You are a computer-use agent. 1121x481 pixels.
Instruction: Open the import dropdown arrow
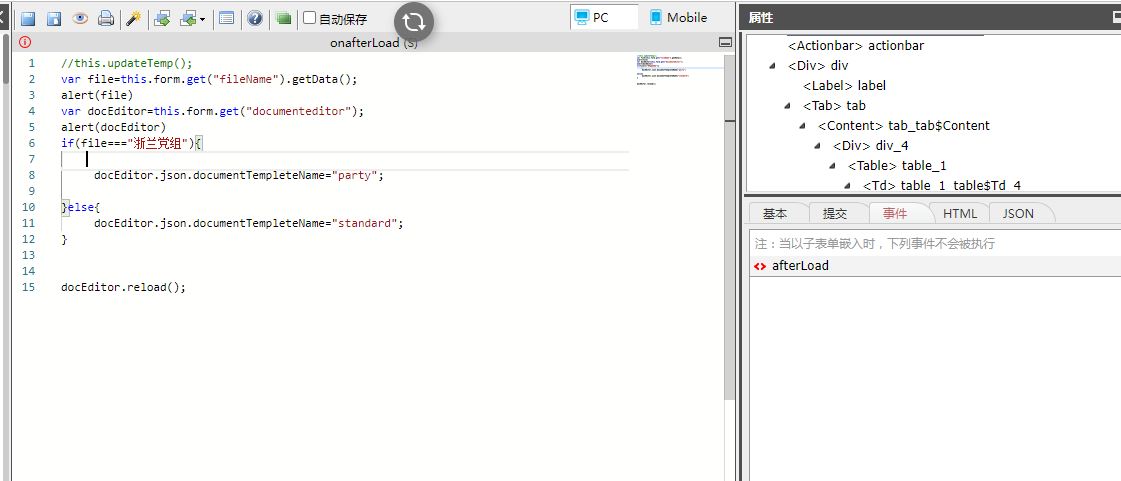(x=202, y=19)
